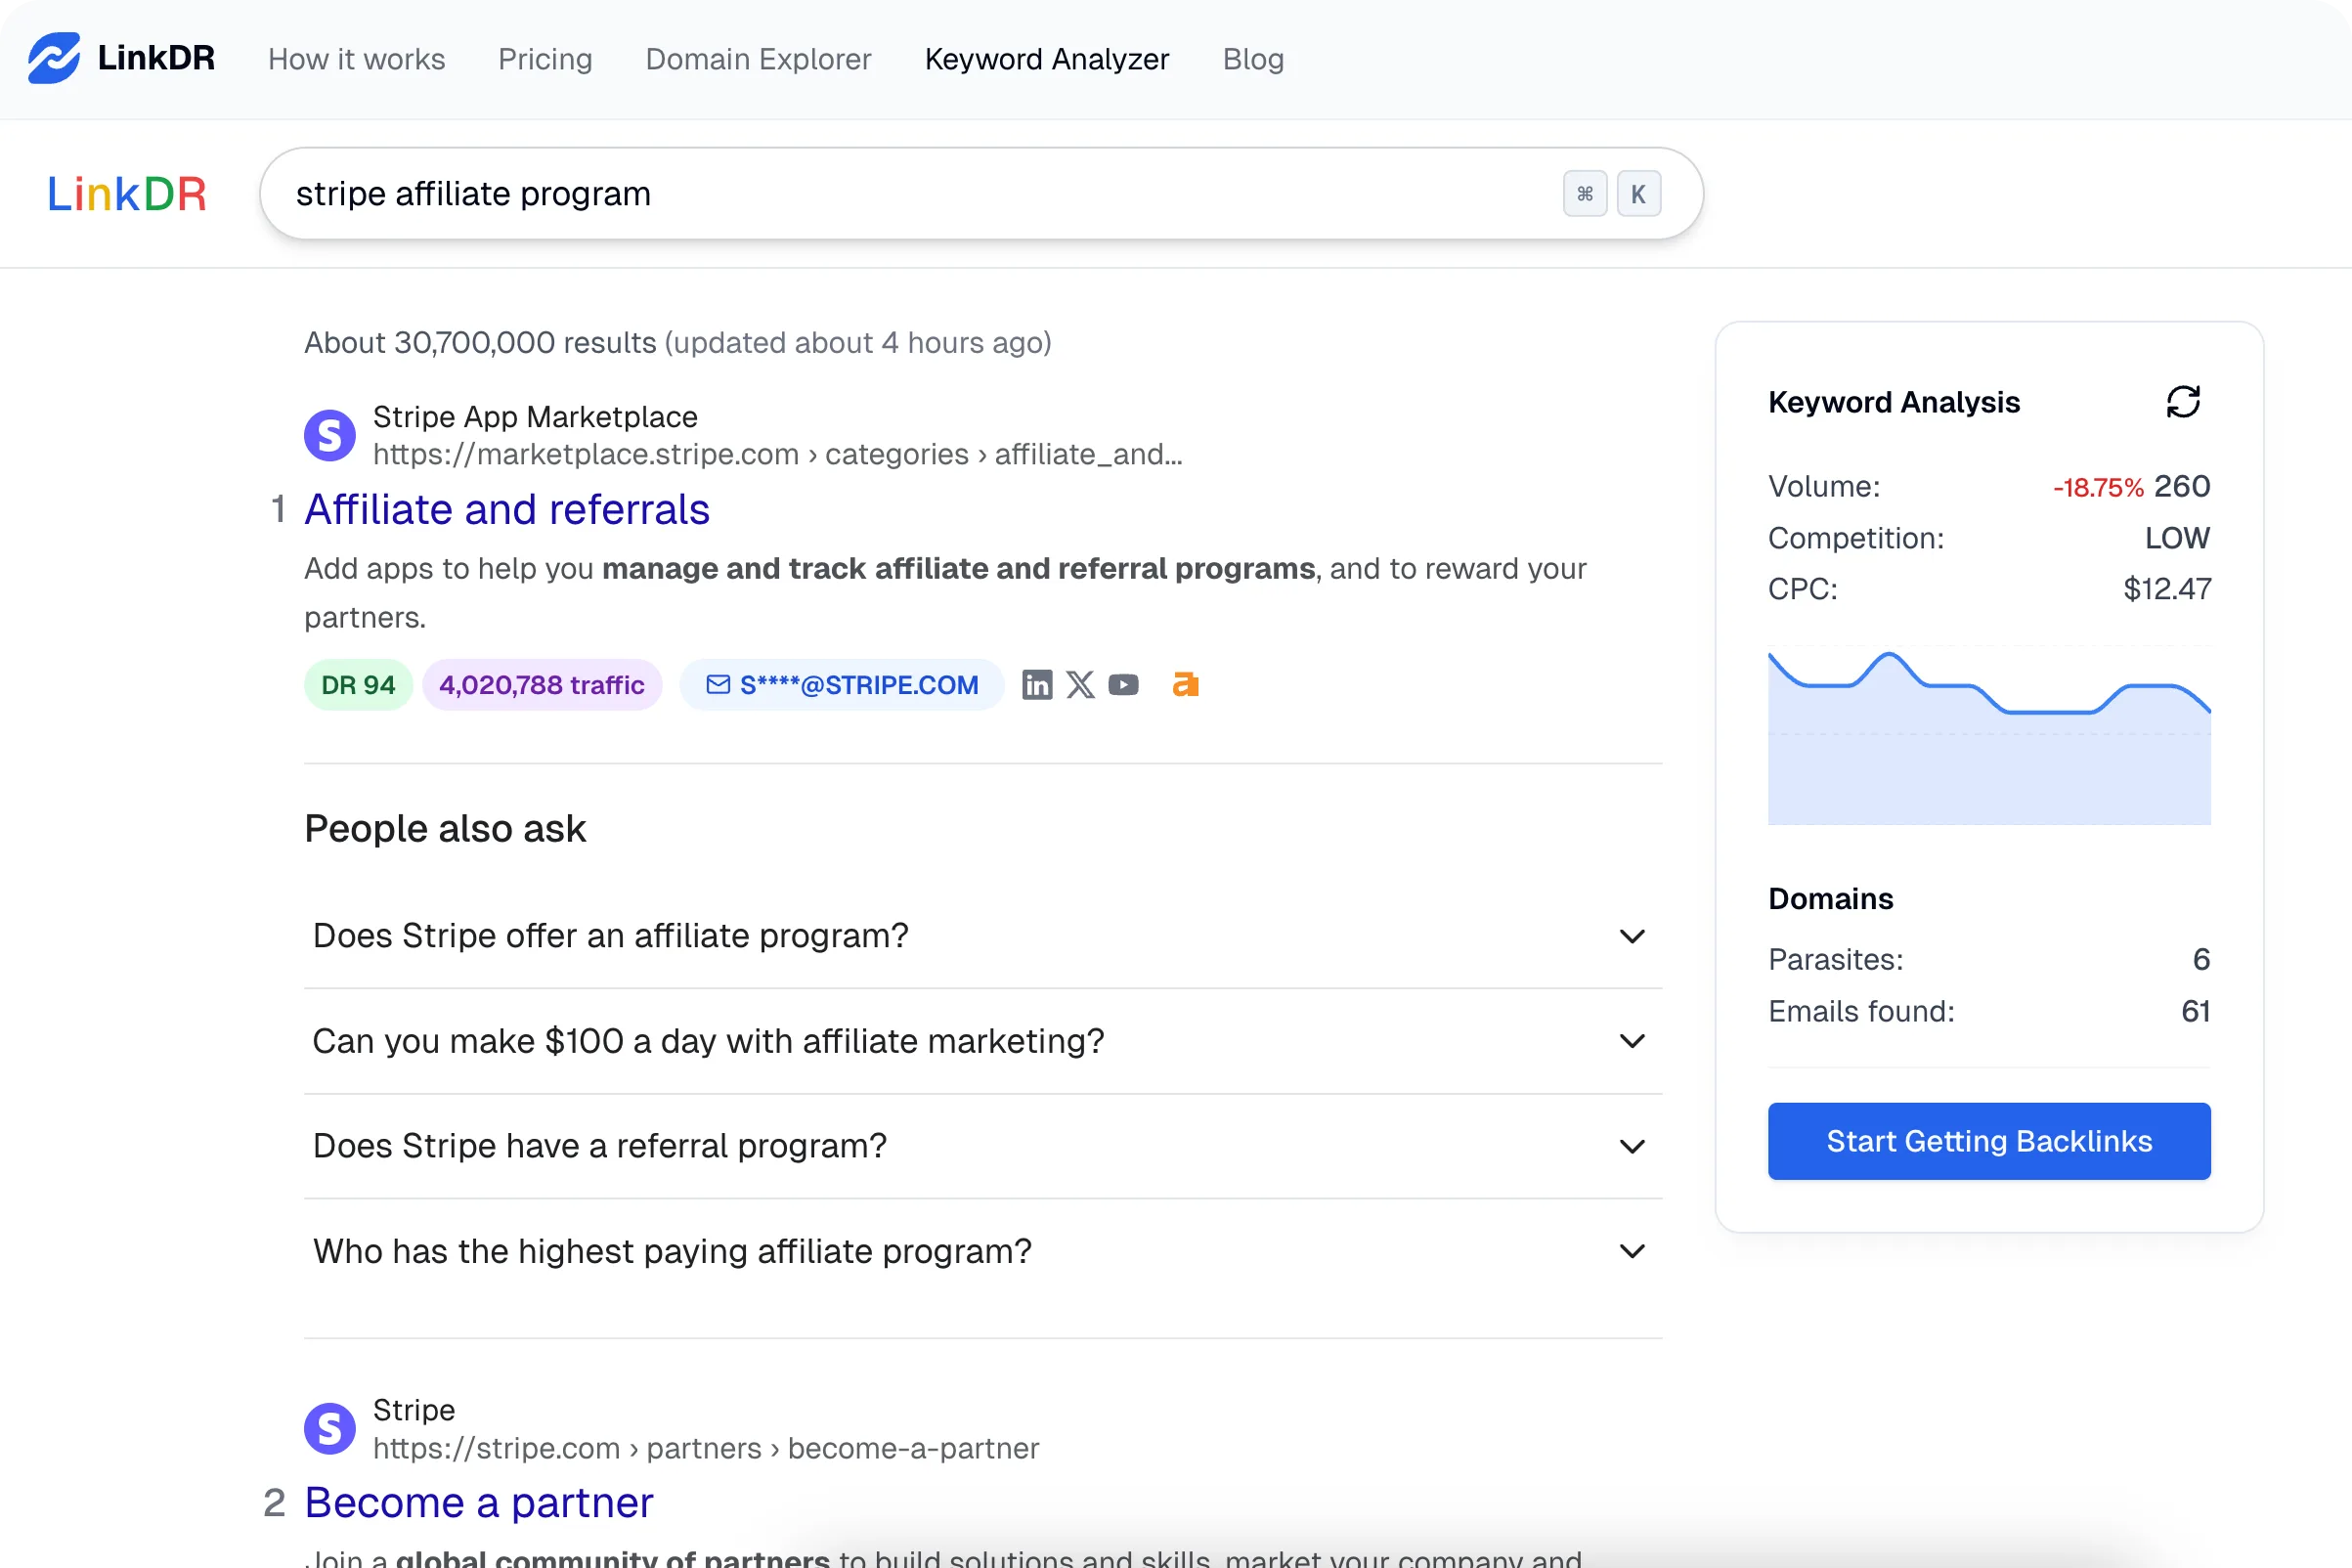Viewport: 2352px width, 1568px height.
Task: Expand 'Does Stripe offer an affiliate program?'
Action: point(983,936)
